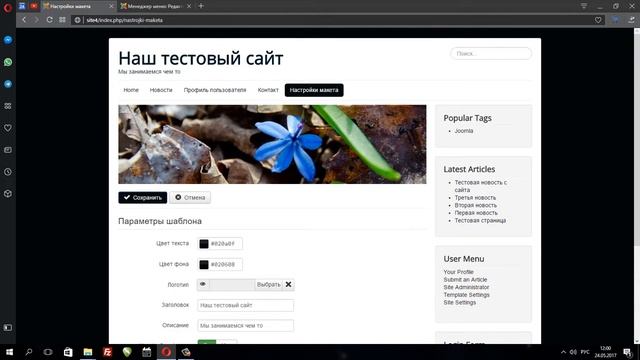
Task: Open Bookmarks heart icon in sidebar
Action: point(8,128)
